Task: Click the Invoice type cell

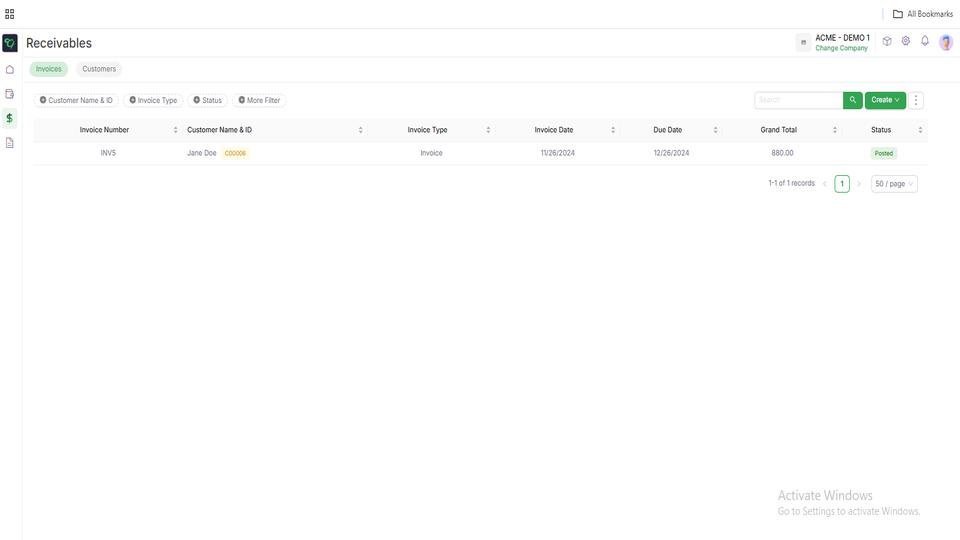Action: pyautogui.click(x=431, y=153)
